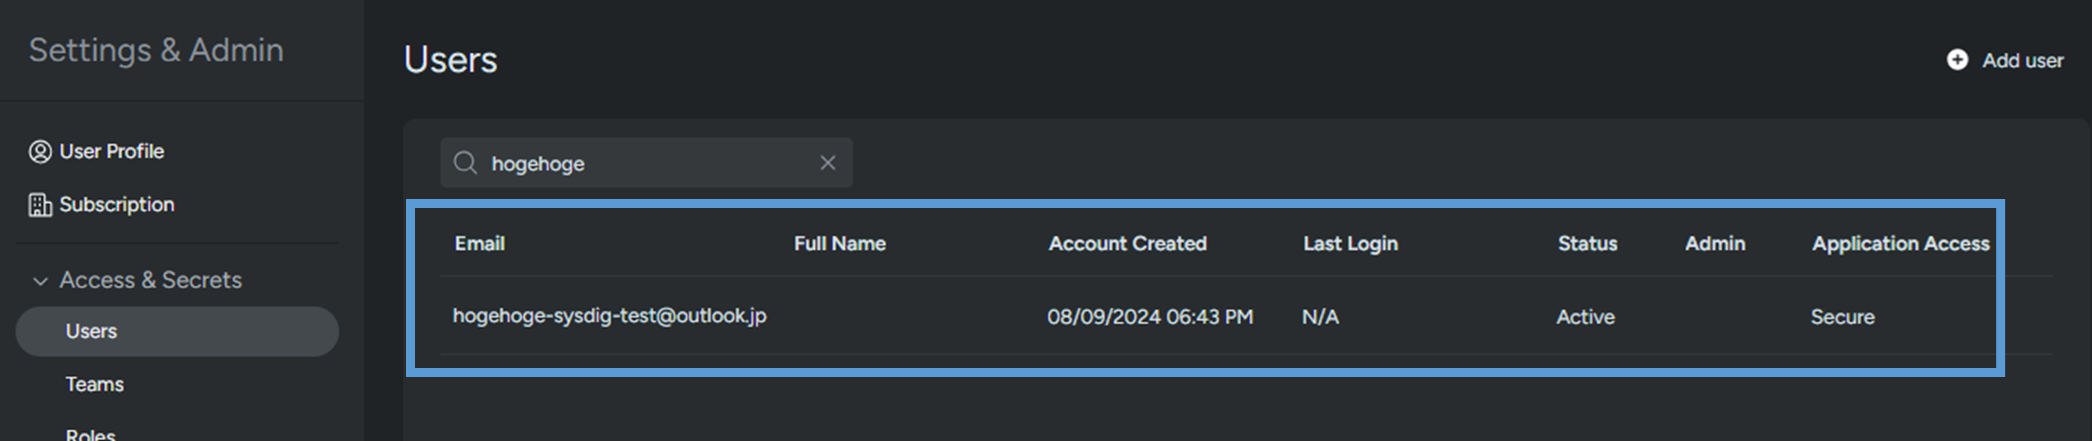The width and height of the screenshot is (2092, 441).
Task: Open user hogehoge-sysdig-test@outlook.jp
Action: point(609,316)
